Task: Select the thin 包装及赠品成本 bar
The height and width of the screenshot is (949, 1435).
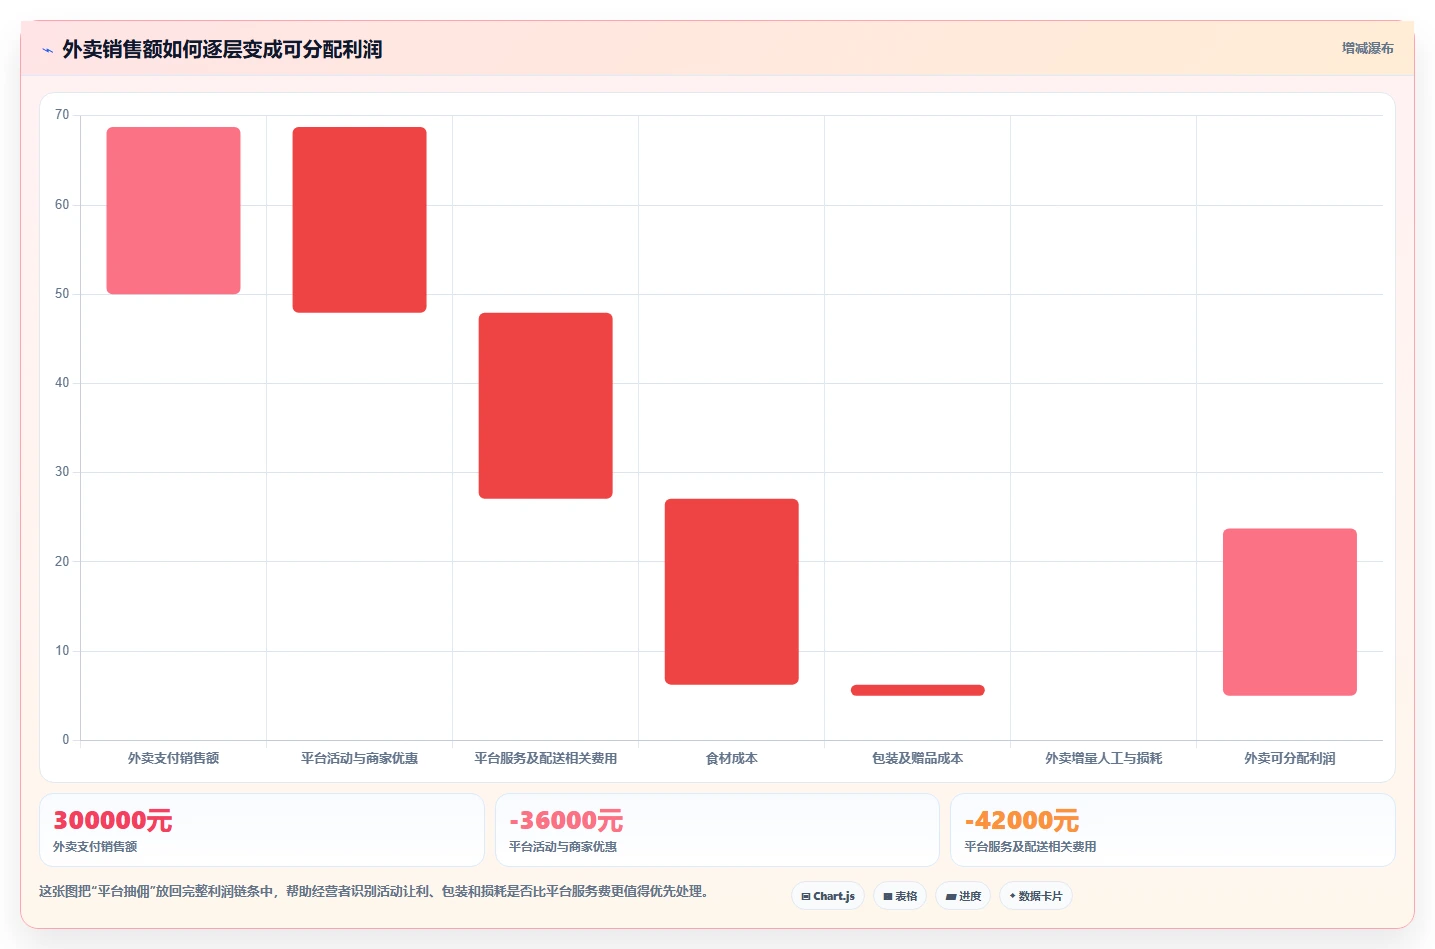Action: pos(918,690)
